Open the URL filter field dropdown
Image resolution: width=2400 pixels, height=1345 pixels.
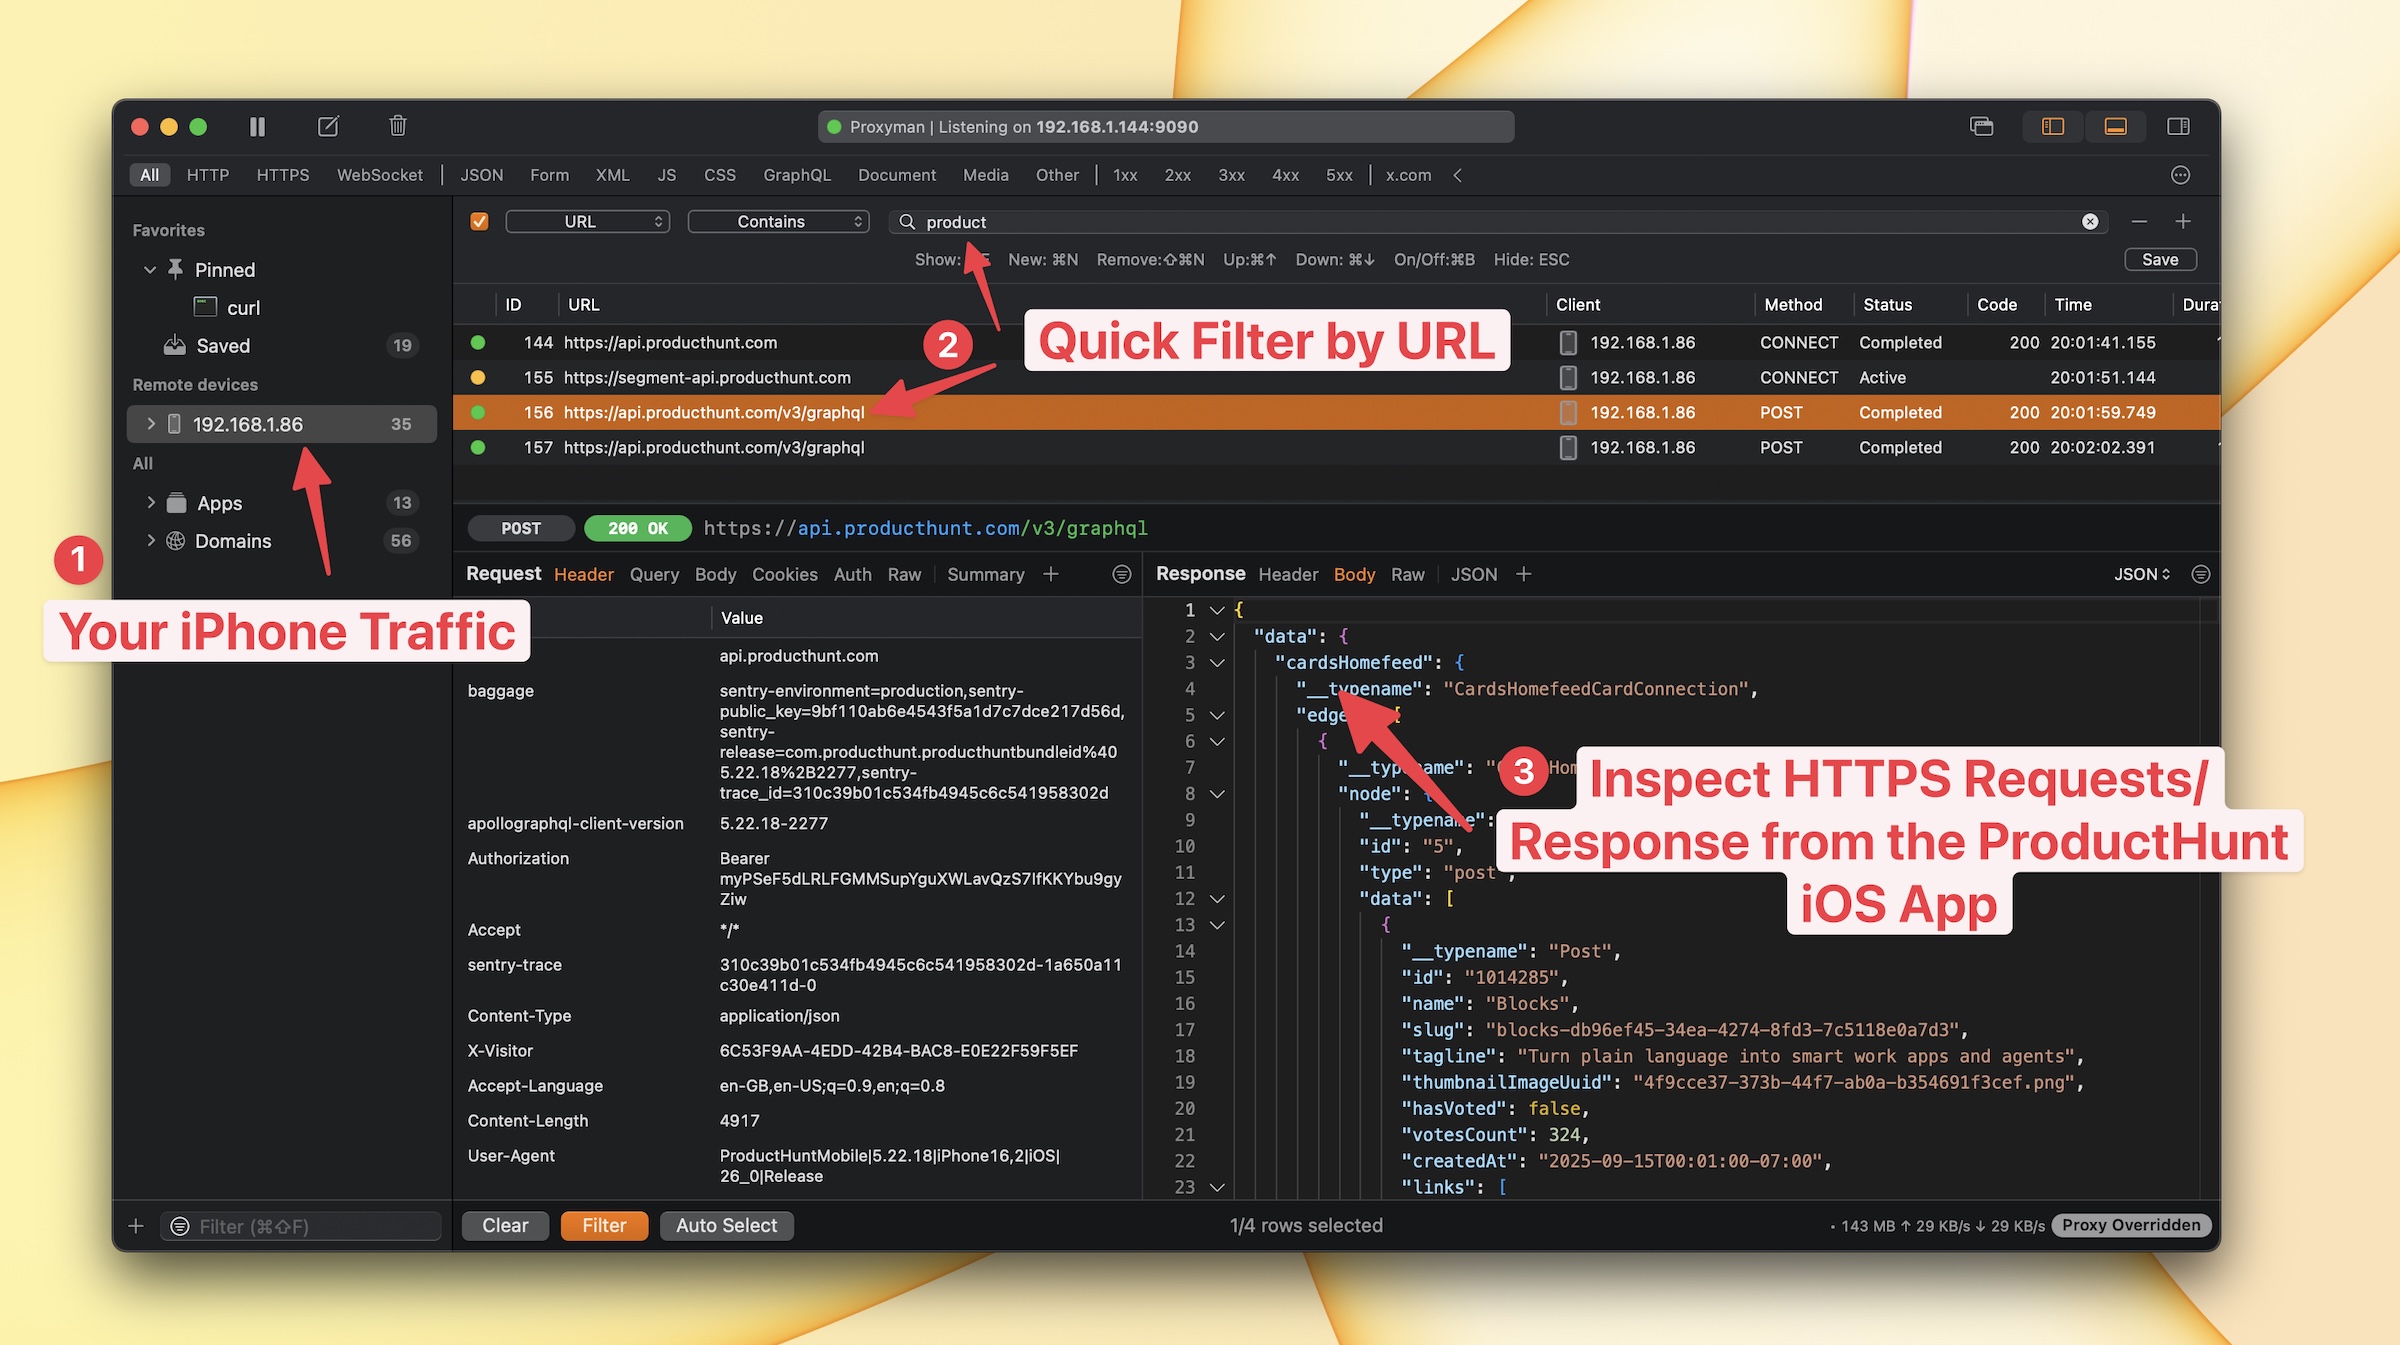point(588,221)
